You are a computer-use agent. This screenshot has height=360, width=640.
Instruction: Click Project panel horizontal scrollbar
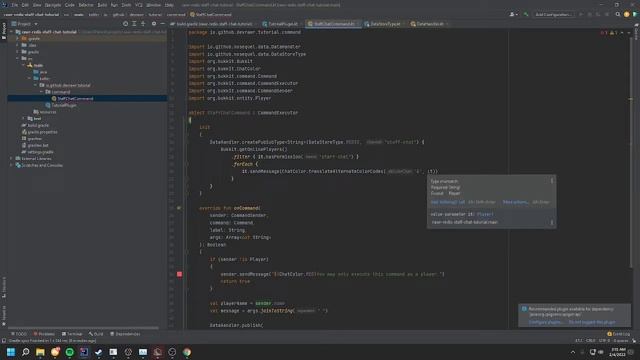[83, 328]
